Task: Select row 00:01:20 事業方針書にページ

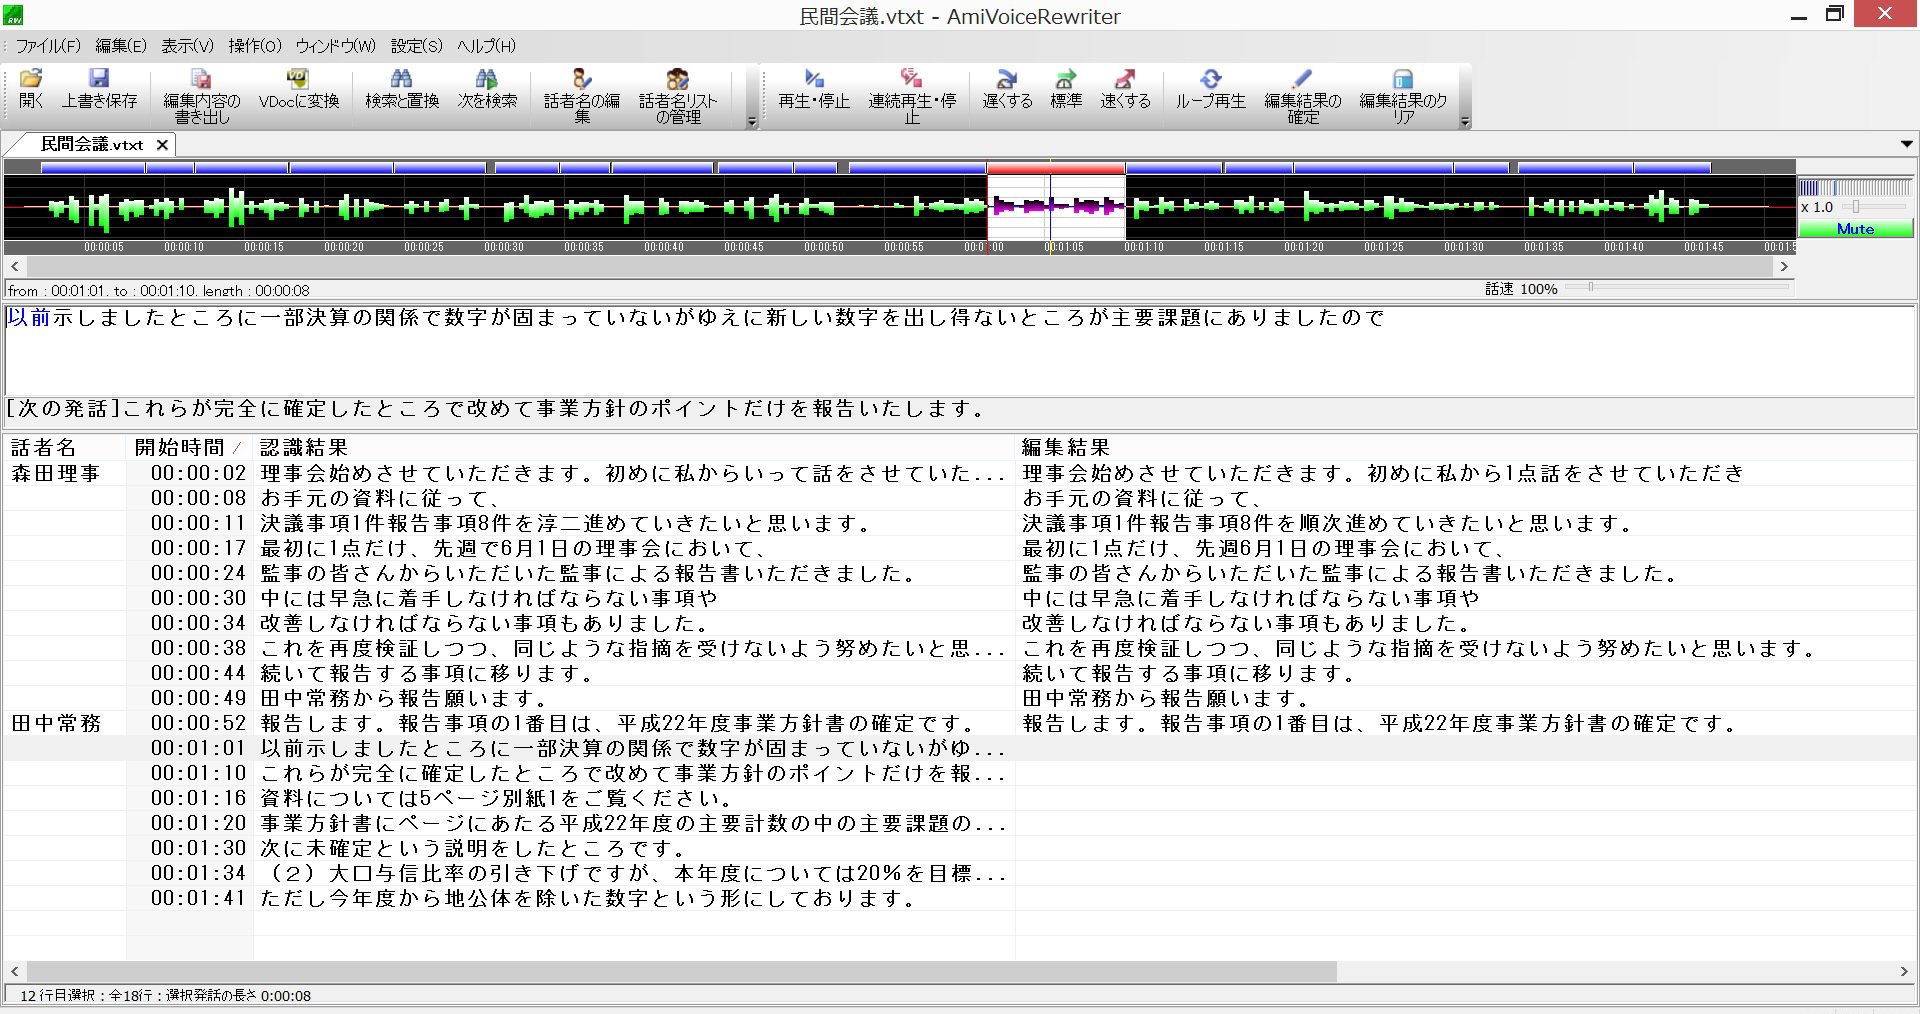Action: 960,823
